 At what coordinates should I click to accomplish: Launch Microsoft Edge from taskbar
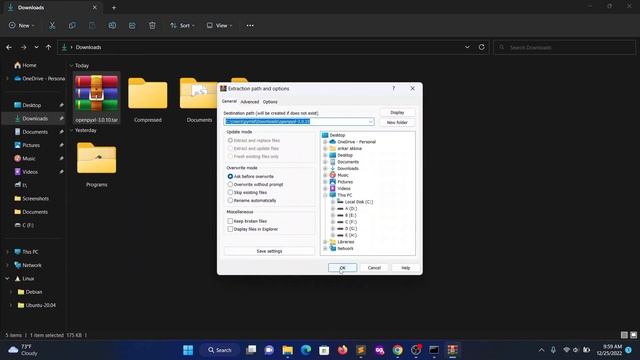click(306, 350)
